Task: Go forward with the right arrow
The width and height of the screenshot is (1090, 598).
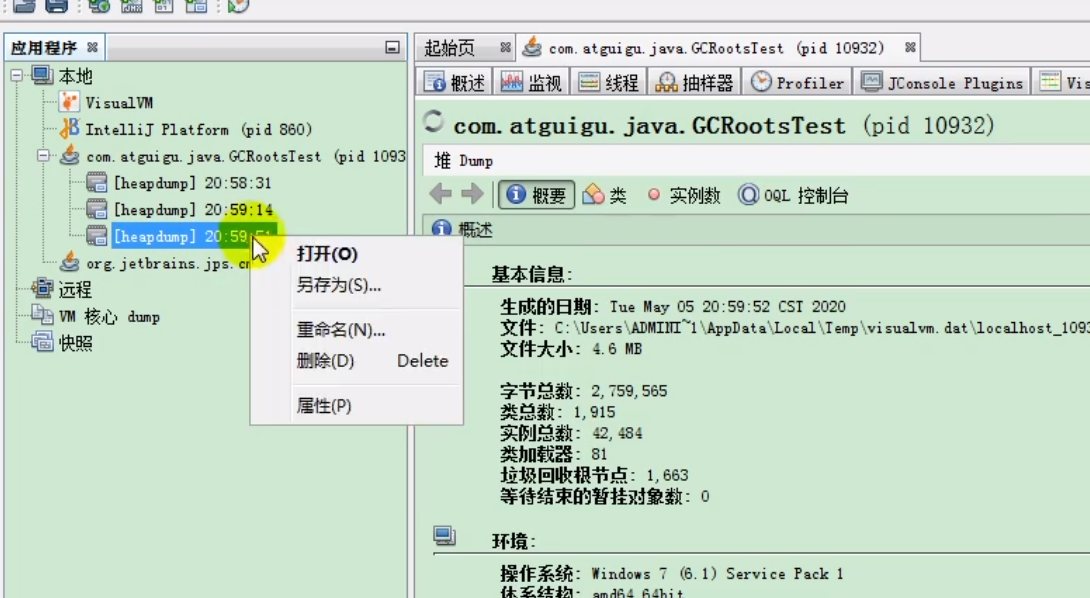Action: click(x=472, y=194)
